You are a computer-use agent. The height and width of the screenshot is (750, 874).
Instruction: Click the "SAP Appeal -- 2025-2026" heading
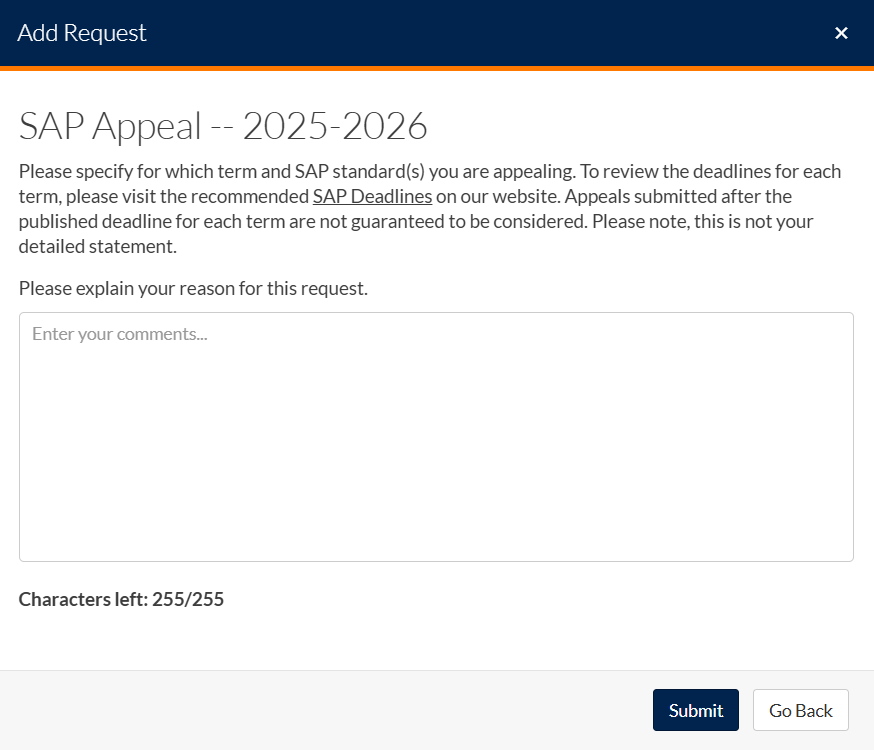tap(223, 126)
